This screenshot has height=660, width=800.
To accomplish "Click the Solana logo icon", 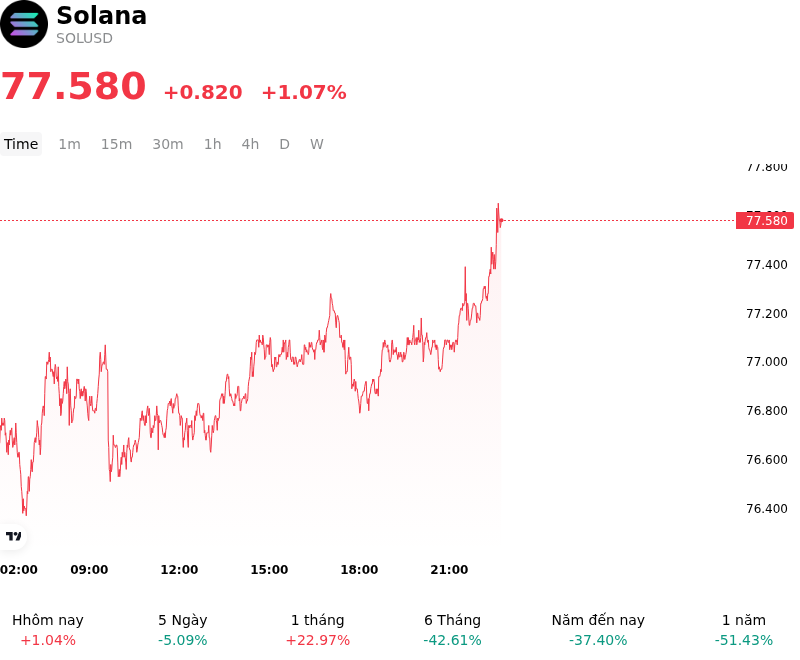I will (23, 24).
